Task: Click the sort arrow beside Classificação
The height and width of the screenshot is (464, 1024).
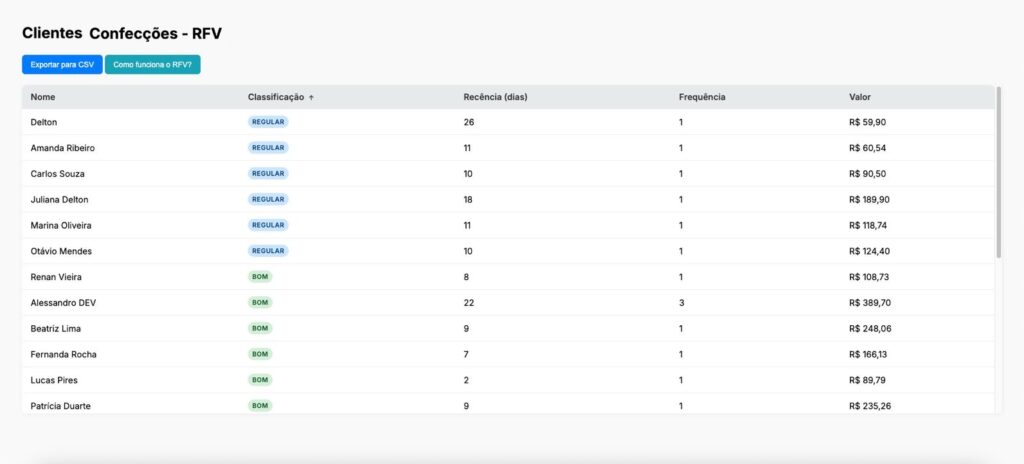Action: tap(312, 97)
